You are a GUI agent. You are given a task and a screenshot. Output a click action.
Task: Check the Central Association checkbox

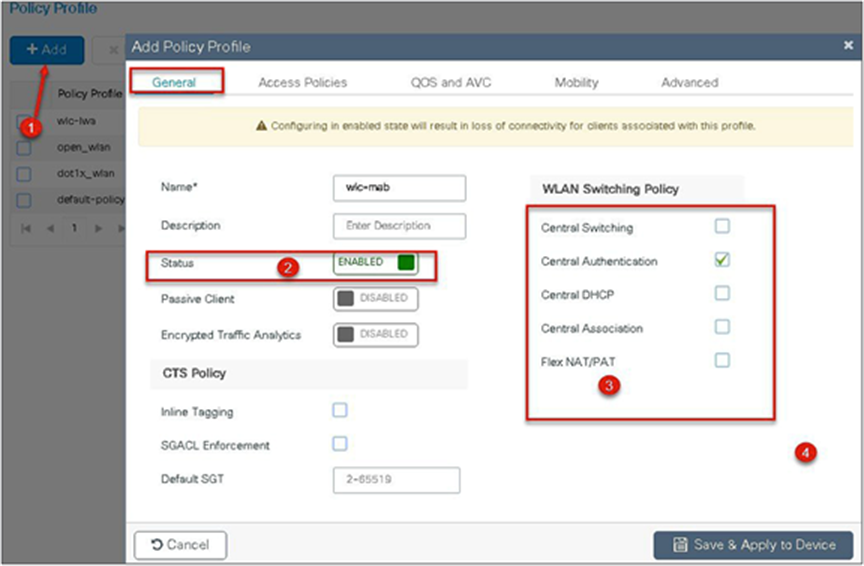pyautogui.click(x=722, y=327)
